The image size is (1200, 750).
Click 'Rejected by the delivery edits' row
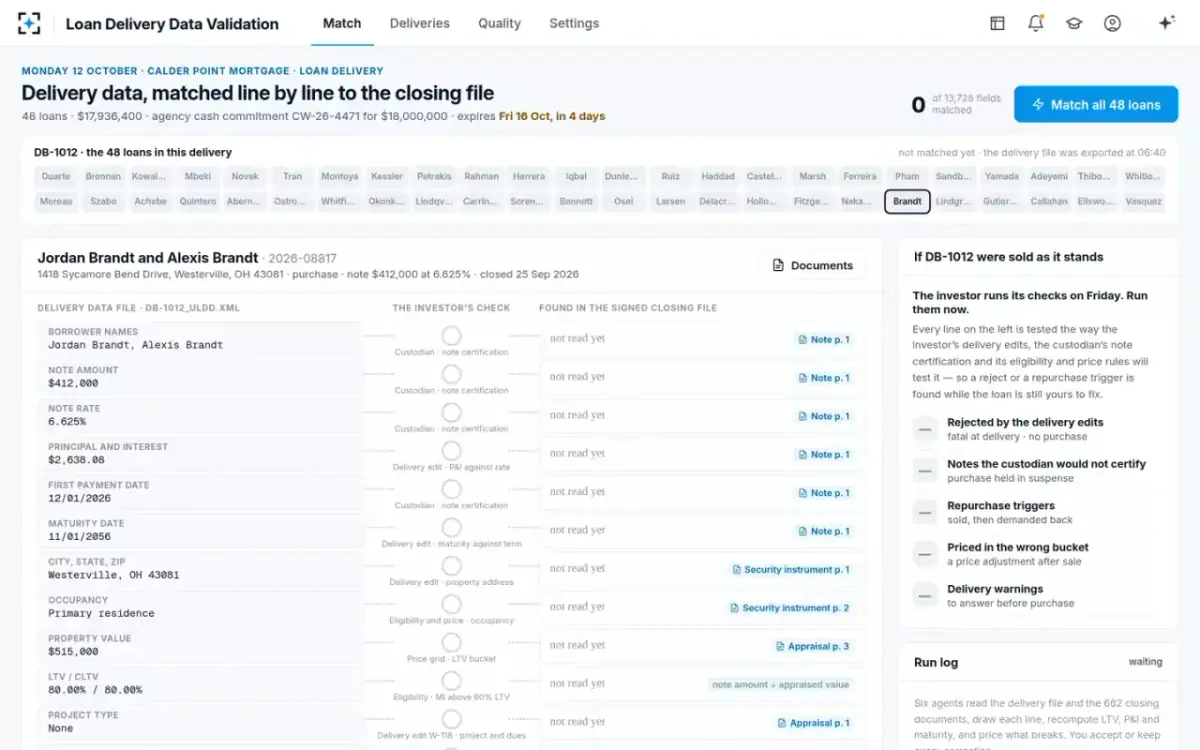coord(1039,429)
